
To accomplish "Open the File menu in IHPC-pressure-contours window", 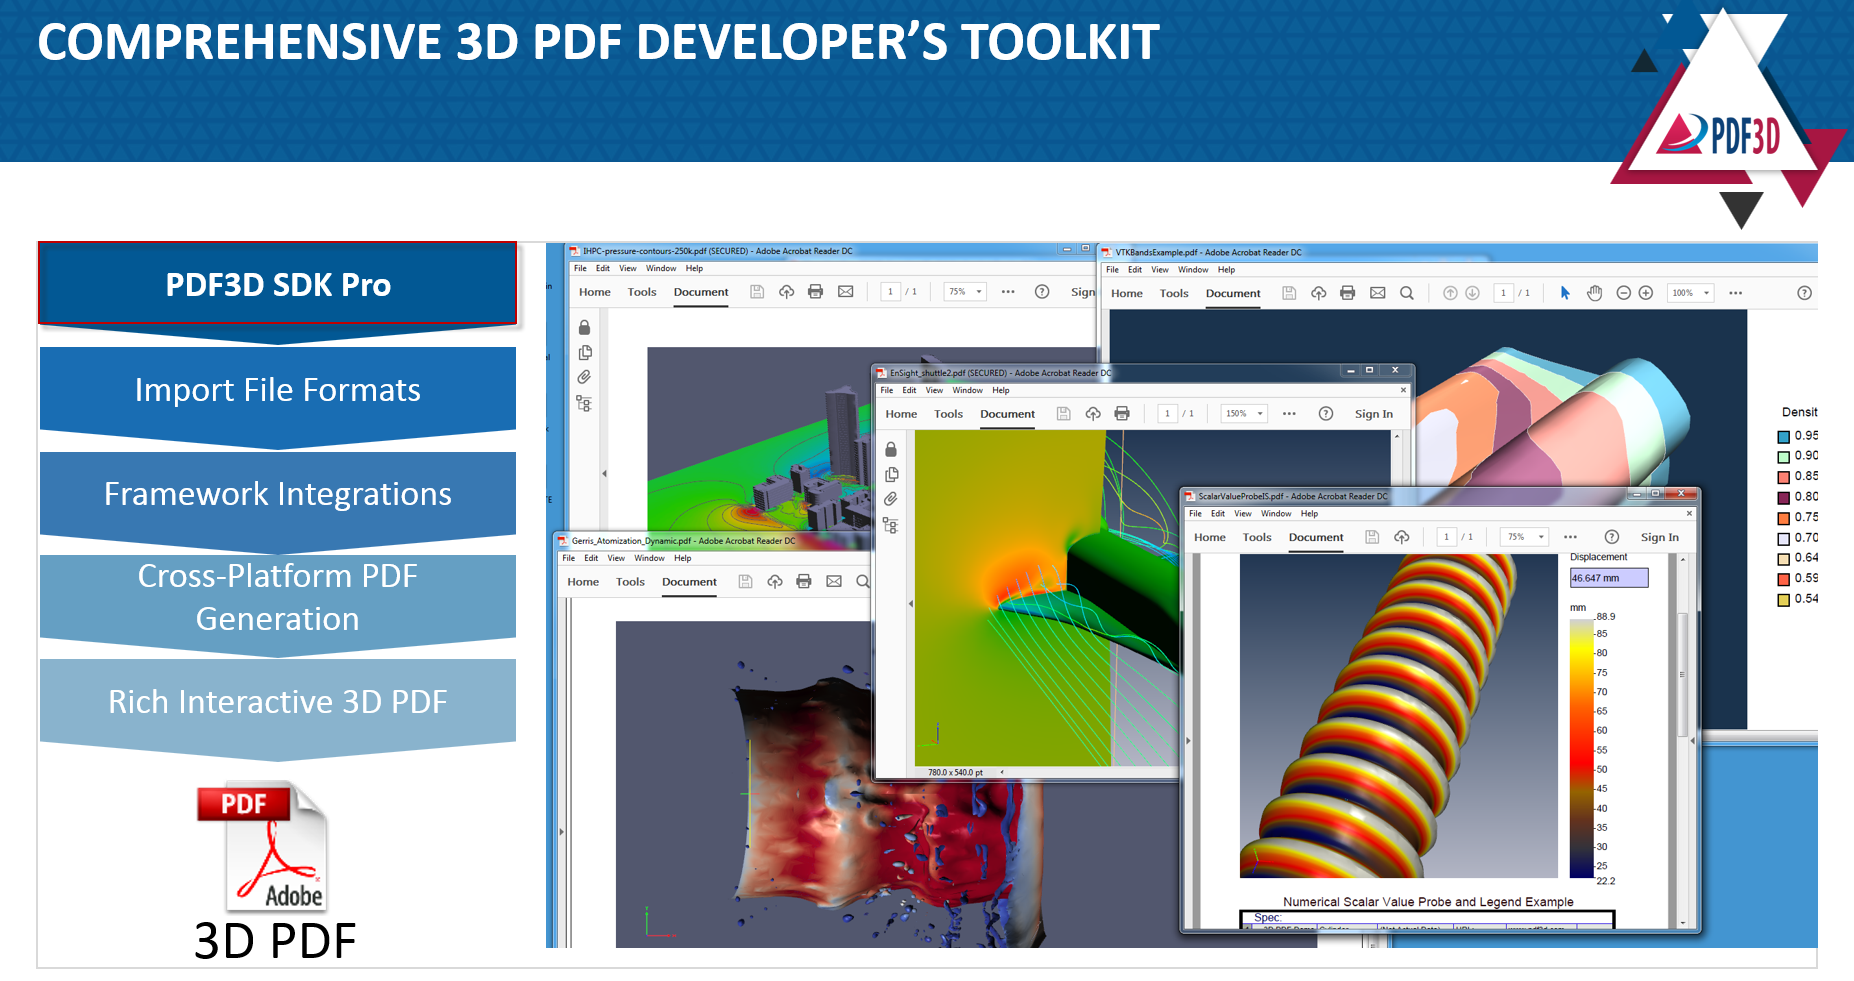I will (580, 269).
